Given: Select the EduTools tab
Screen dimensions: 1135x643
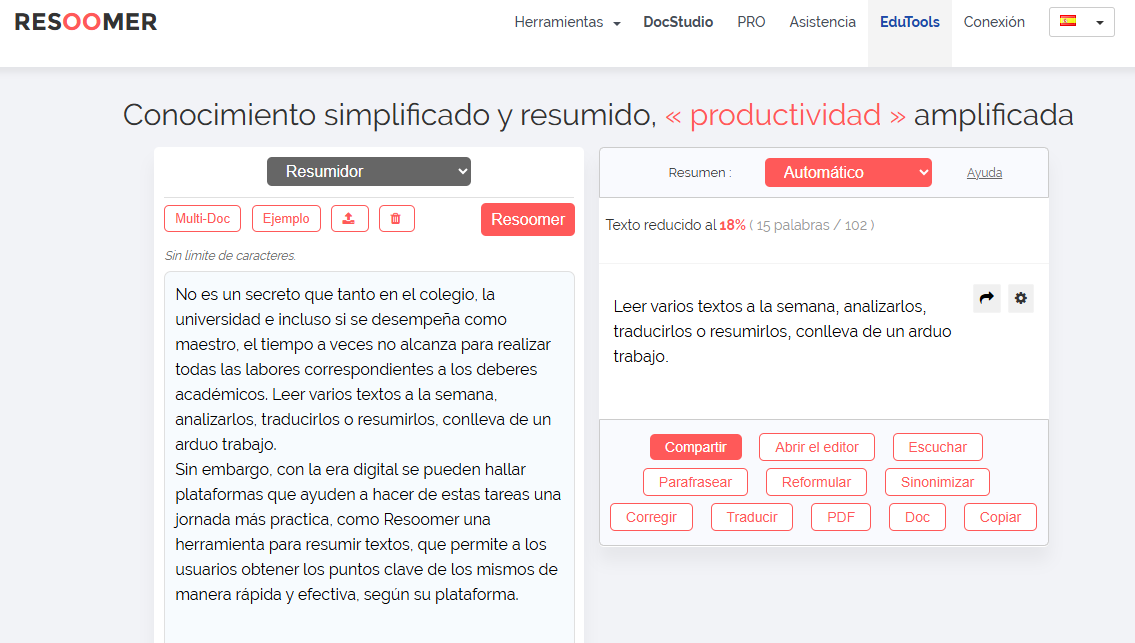Looking at the screenshot, I should [910, 22].
